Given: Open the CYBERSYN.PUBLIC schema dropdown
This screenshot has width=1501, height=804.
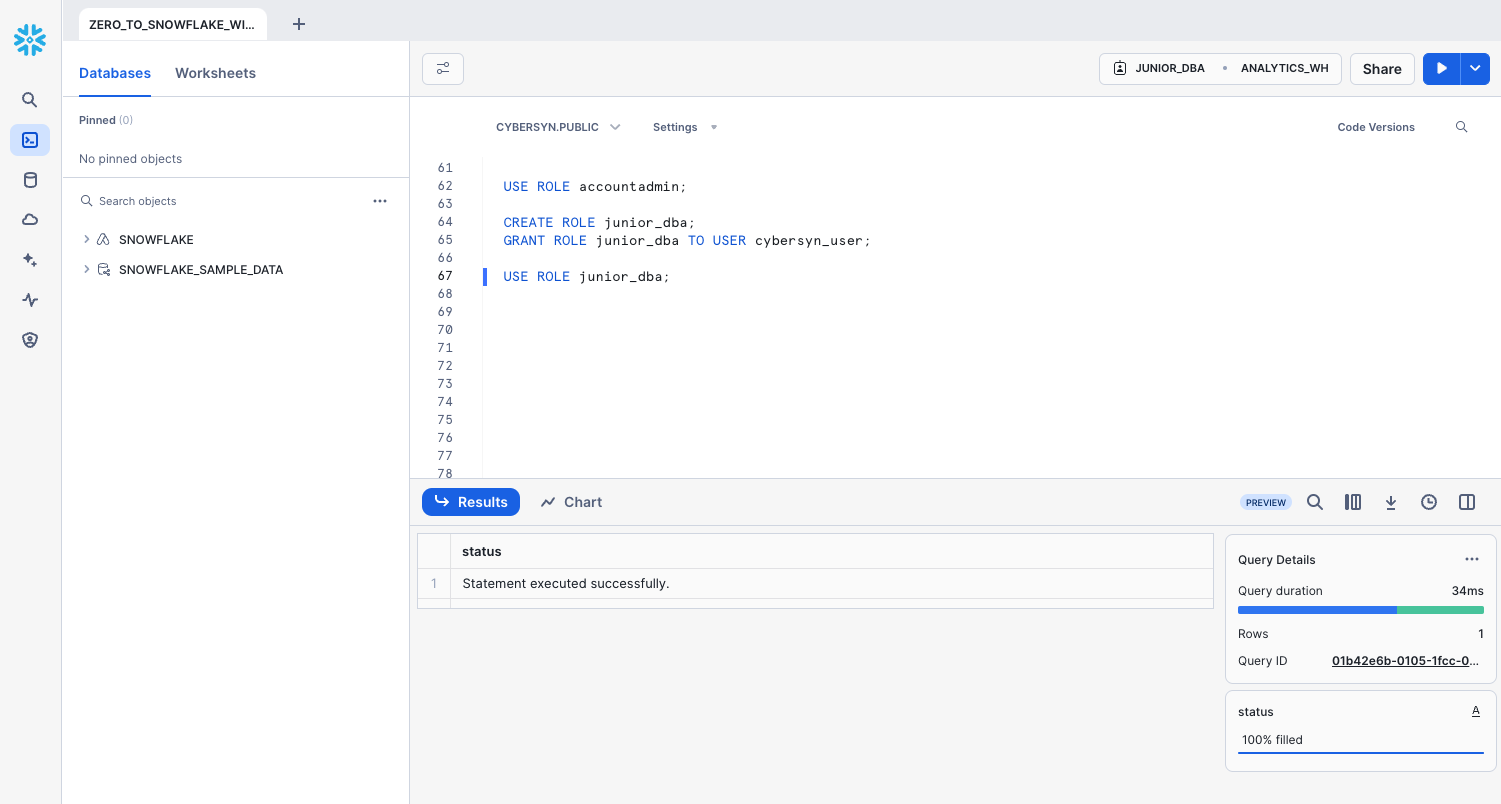Looking at the screenshot, I should click(x=558, y=127).
